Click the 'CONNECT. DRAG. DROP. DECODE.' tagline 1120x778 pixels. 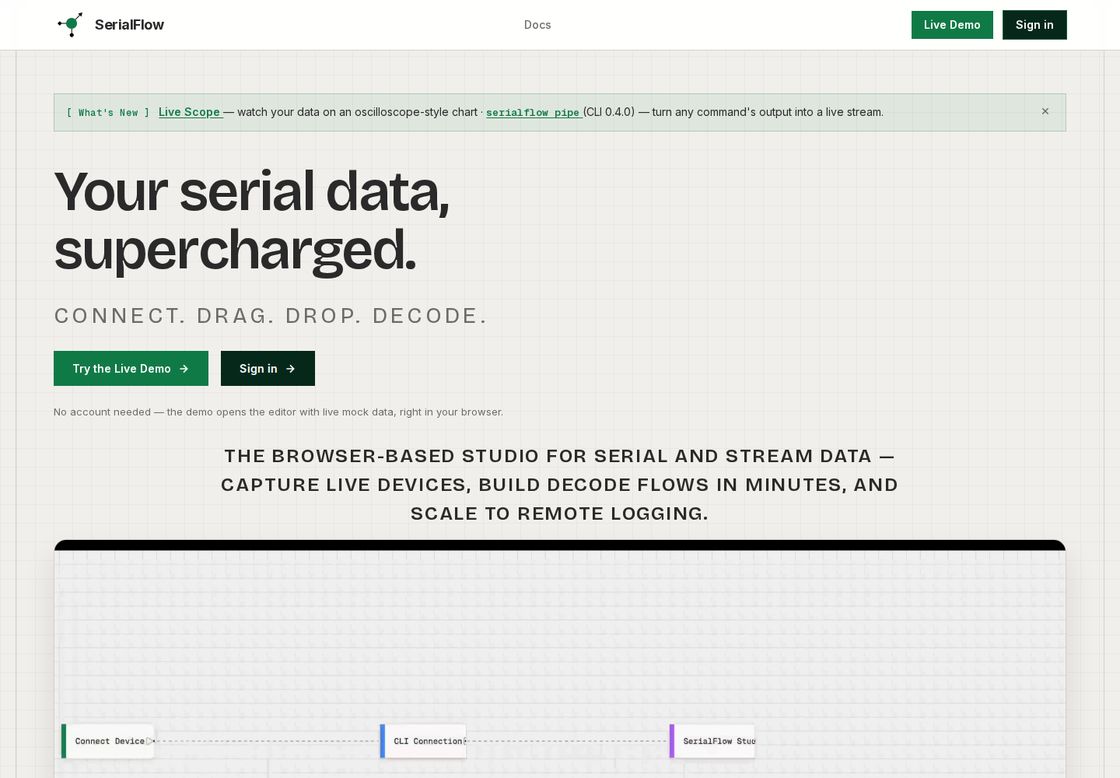click(271, 316)
